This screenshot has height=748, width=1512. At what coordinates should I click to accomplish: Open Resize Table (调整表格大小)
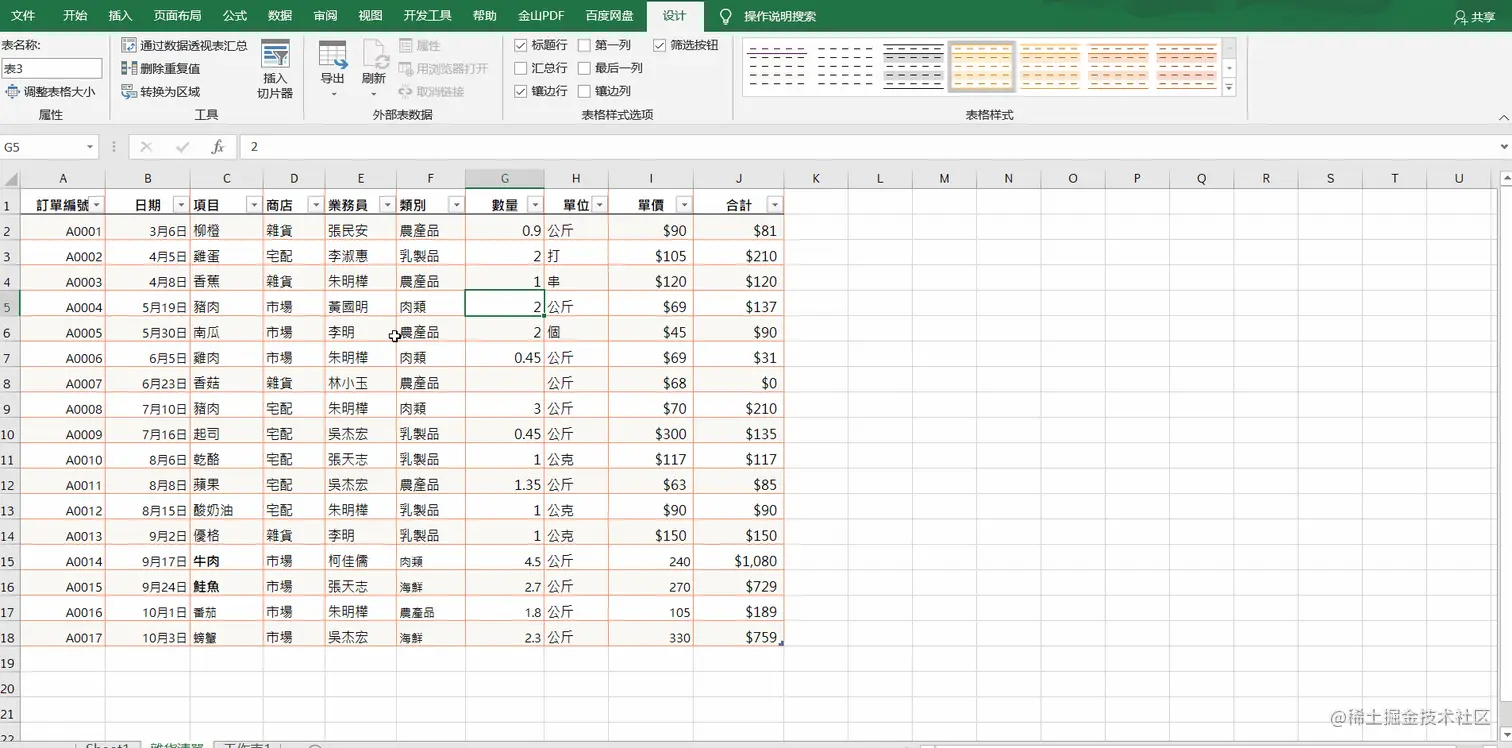click(x=51, y=91)
